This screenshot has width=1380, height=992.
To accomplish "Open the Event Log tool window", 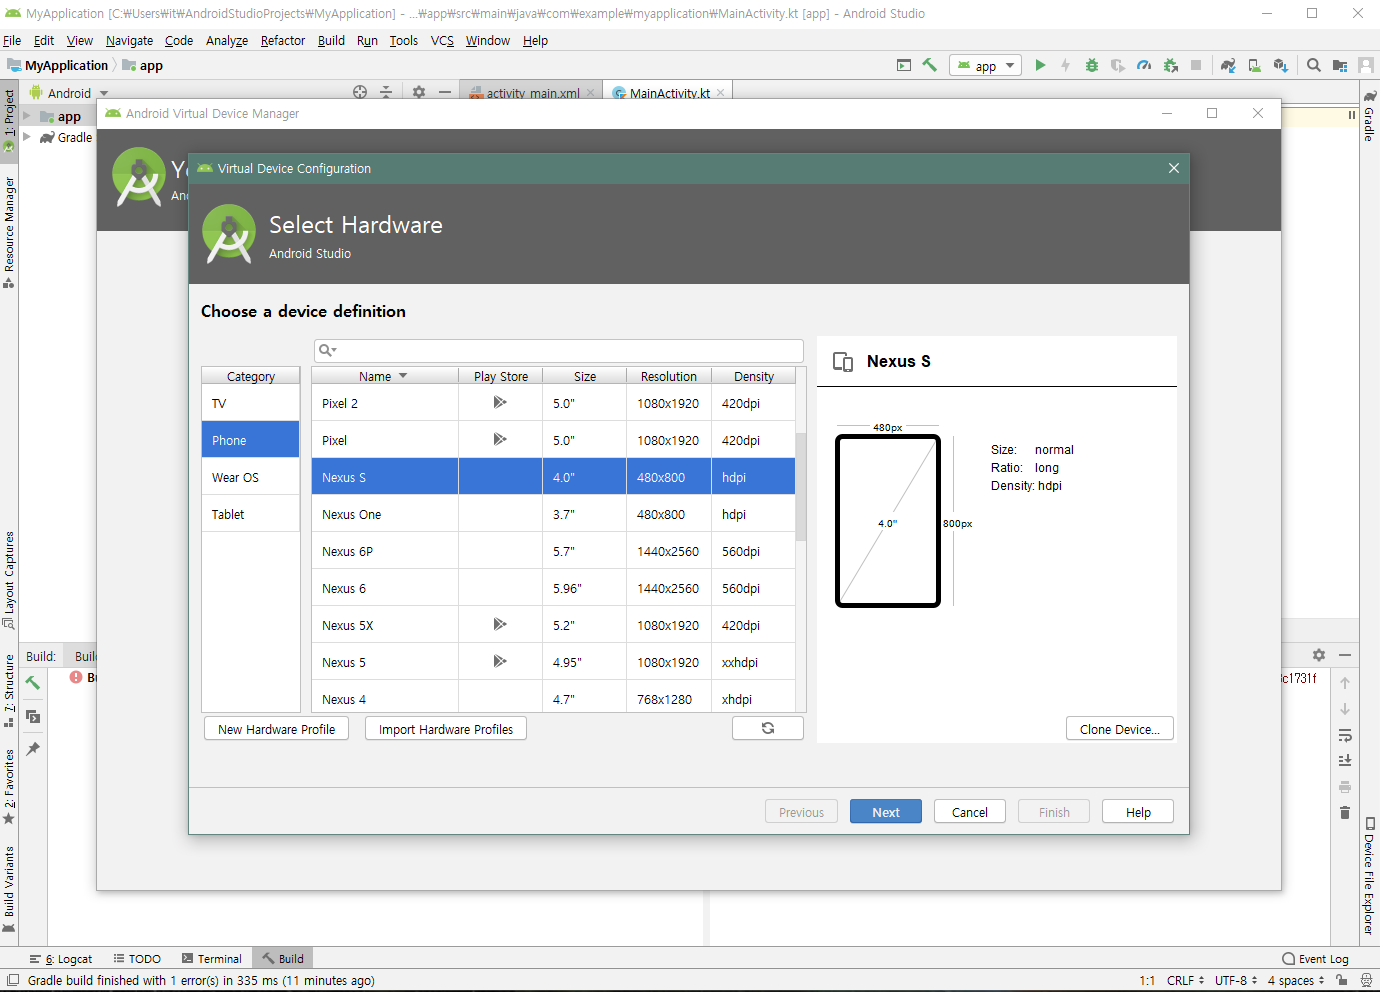I will (1315, 958).
